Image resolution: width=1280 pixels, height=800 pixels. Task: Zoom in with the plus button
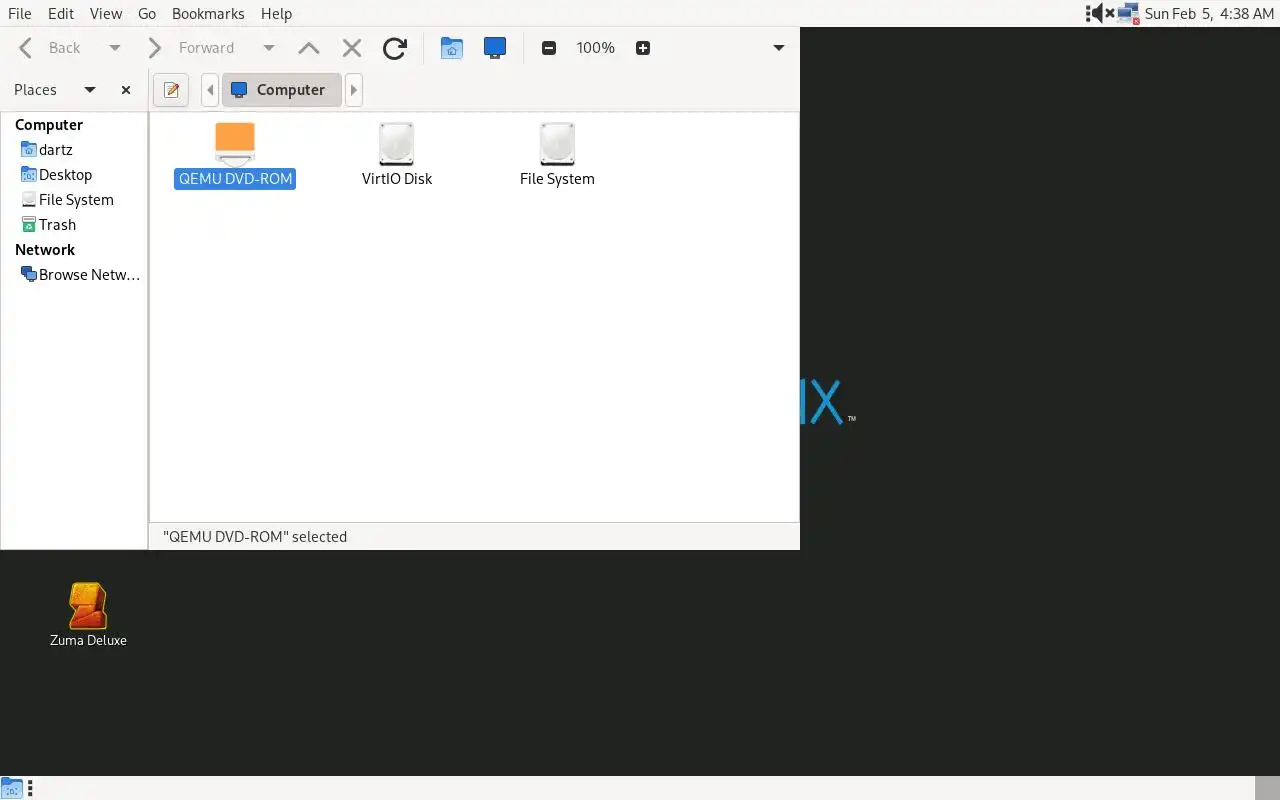point(643,48)
